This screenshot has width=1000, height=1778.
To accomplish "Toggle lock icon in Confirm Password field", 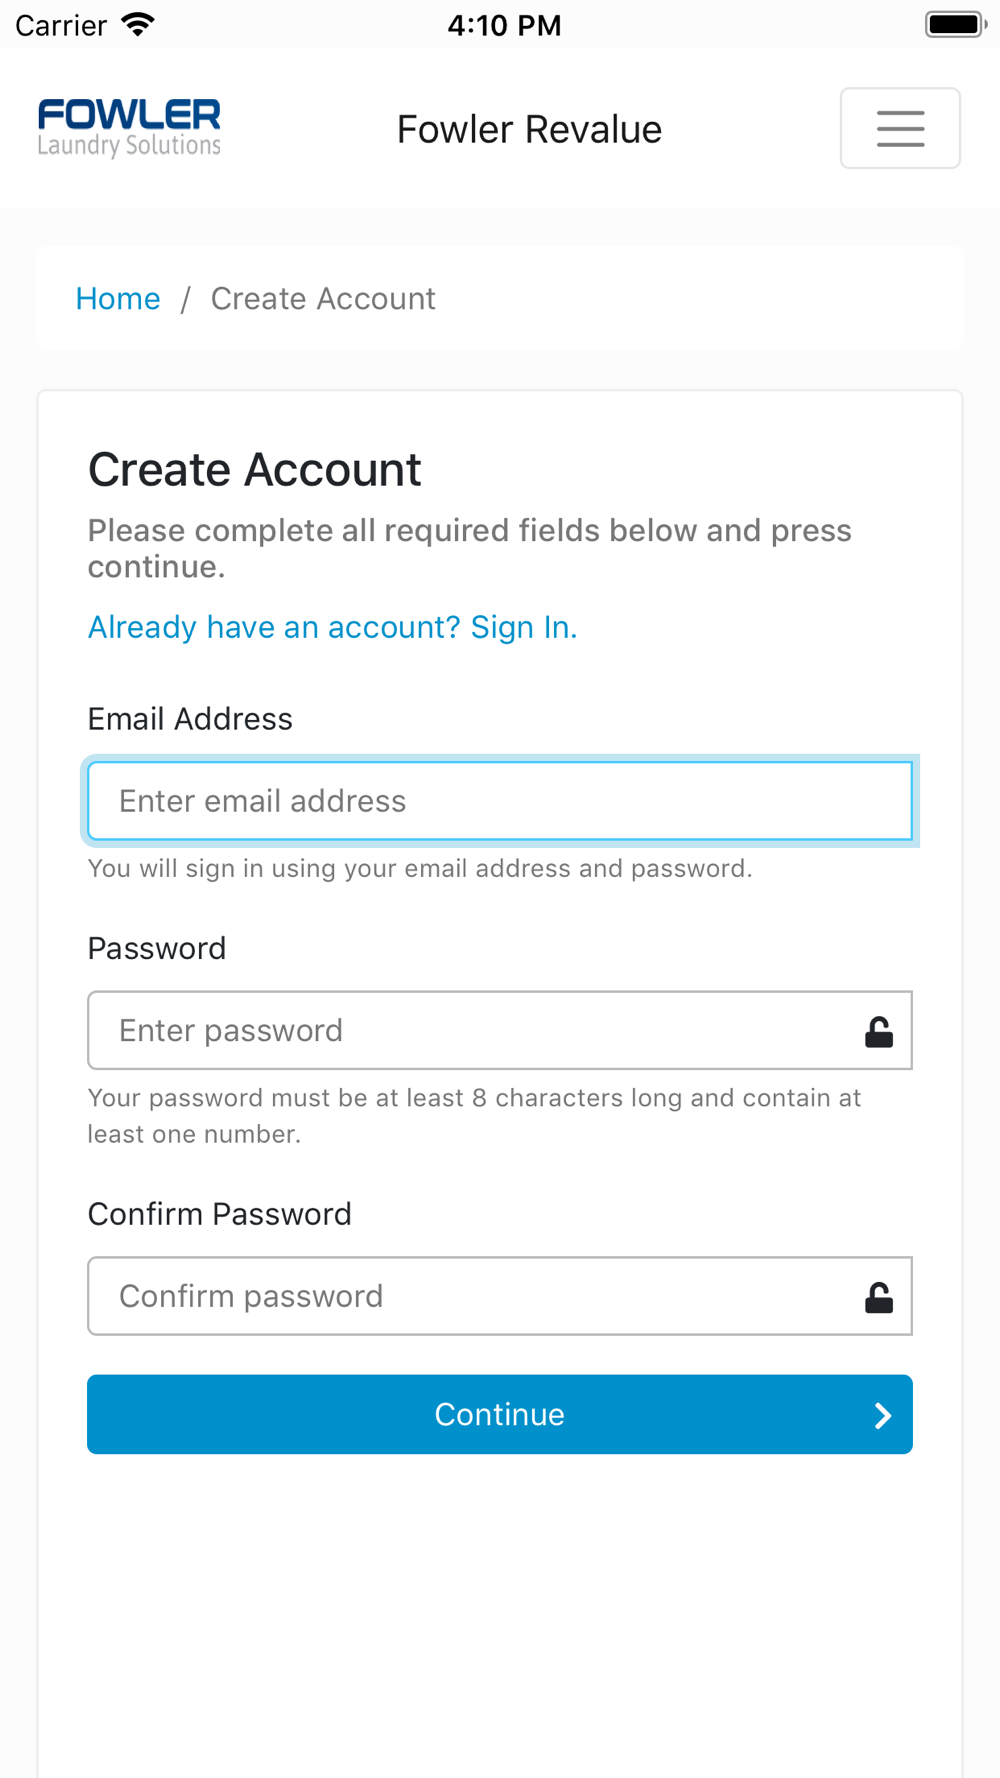I will tap(879, 1297).
